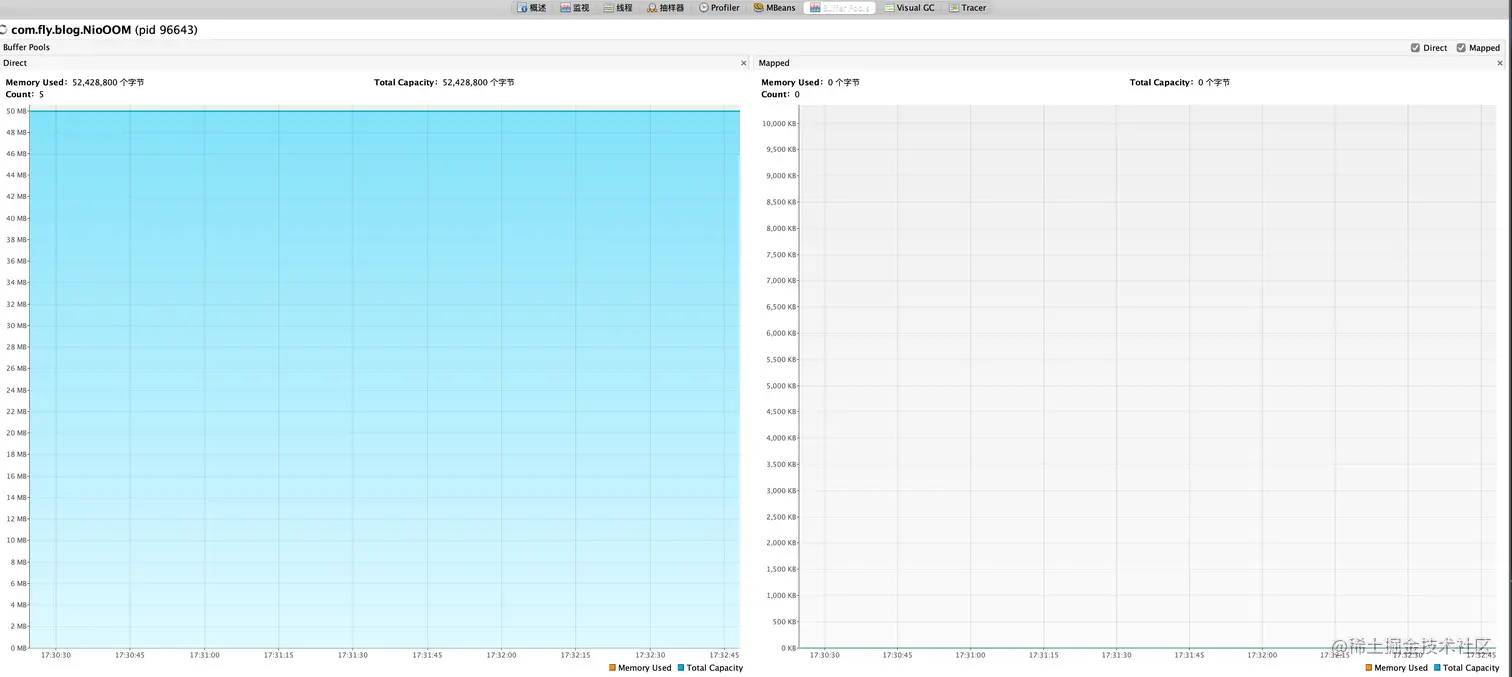Click Direct Memory Used 52,428,800 value
This screenshot has width=1512, height=677.
(x=108, y=83)
